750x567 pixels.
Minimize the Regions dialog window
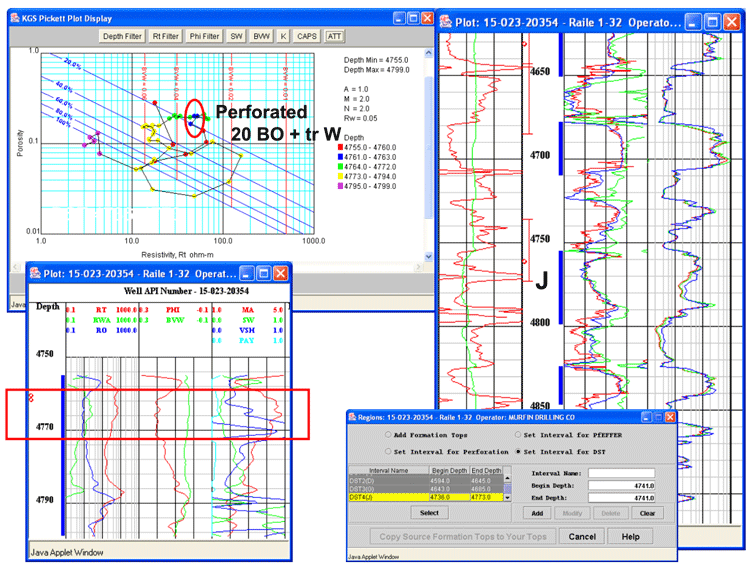[x=646, y=417]
